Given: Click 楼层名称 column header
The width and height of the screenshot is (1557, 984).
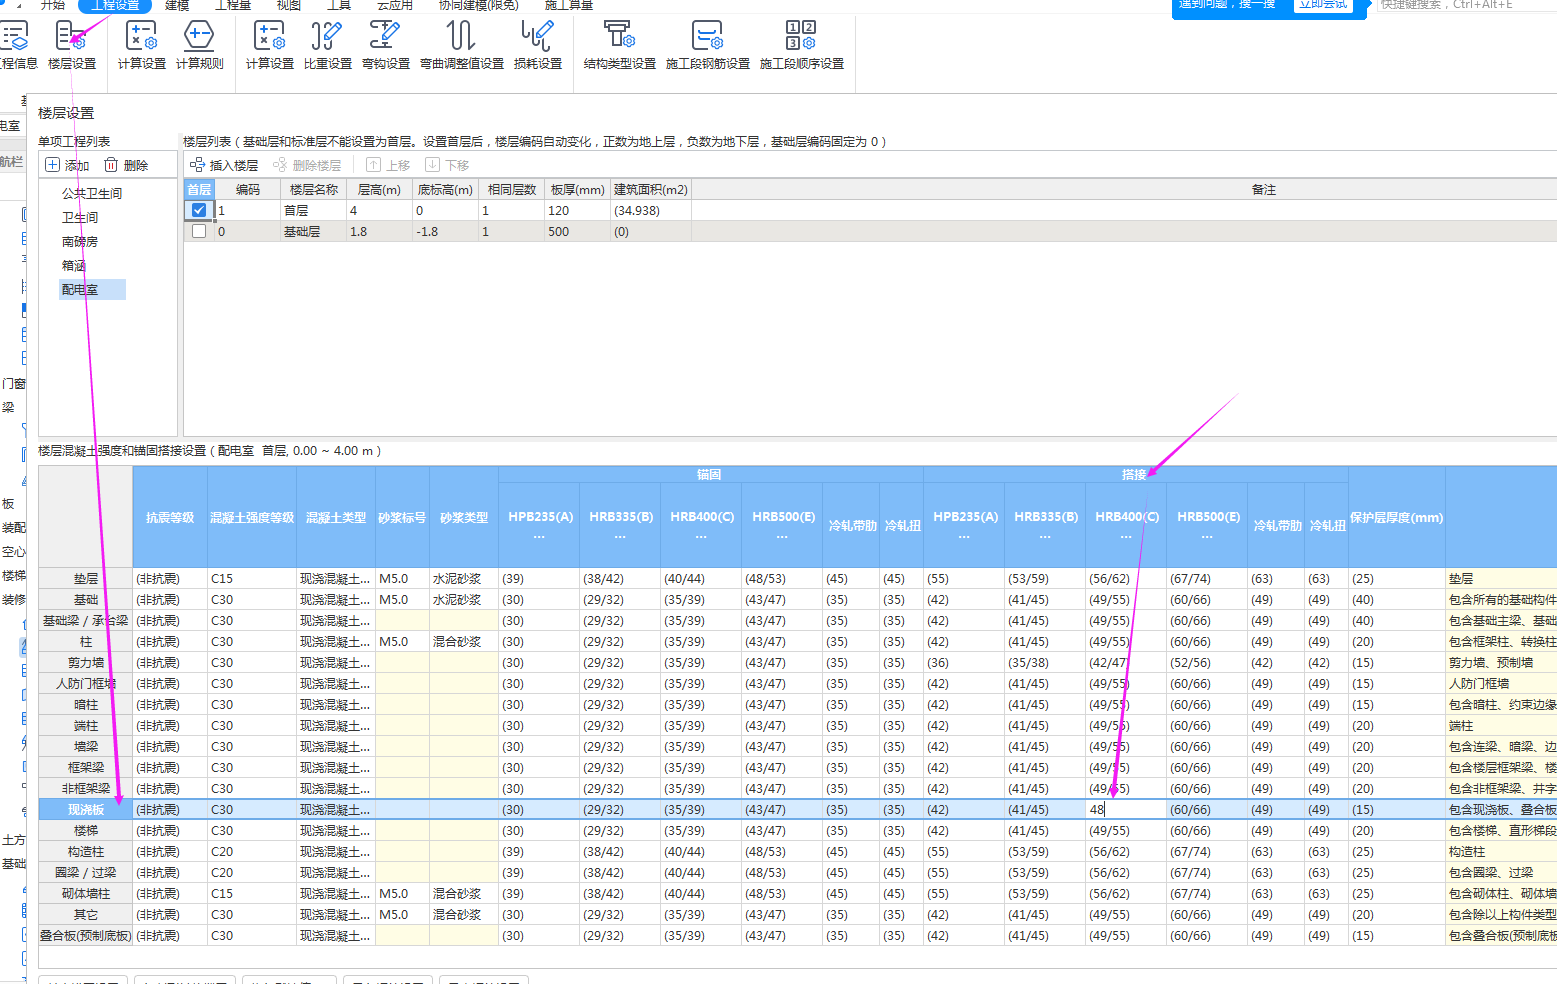Looking at the screenshot, I should 314,190.
